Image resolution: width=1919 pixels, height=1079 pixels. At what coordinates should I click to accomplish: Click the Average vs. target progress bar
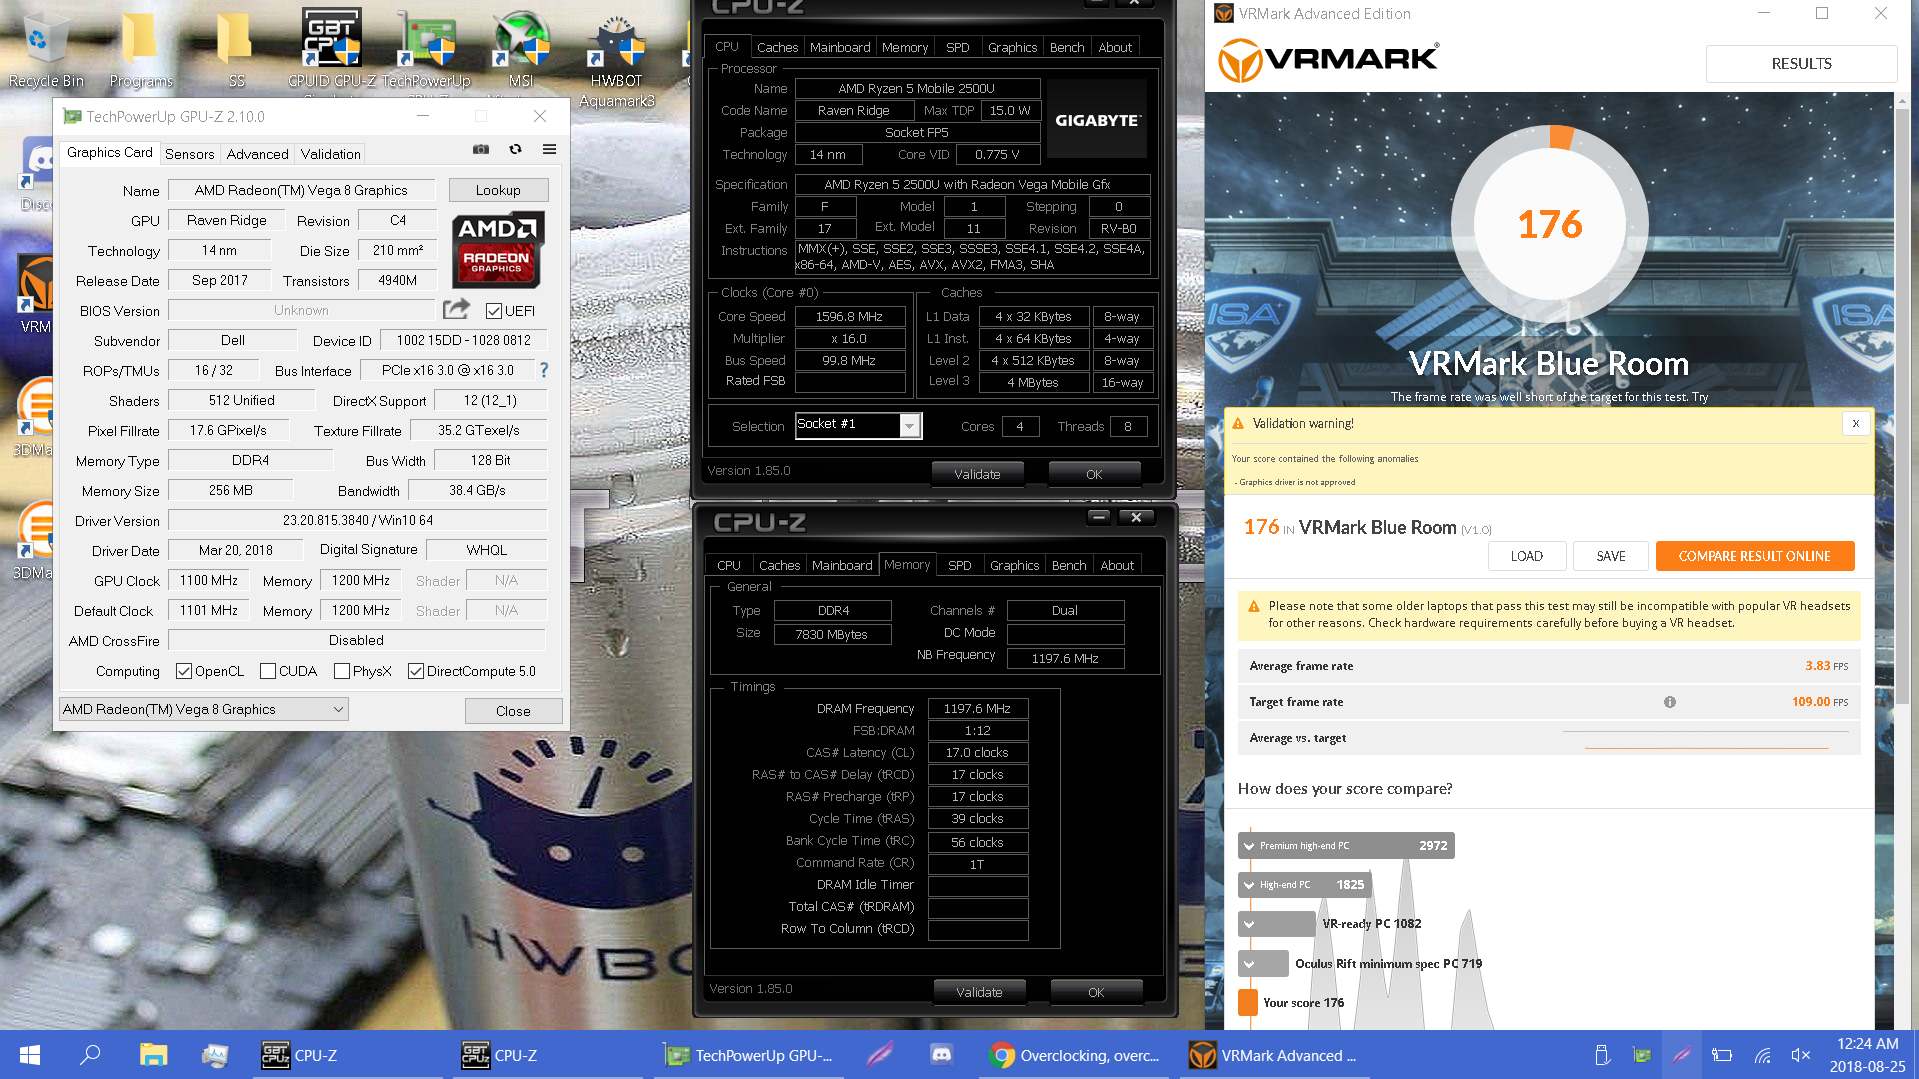point(1706,740)
